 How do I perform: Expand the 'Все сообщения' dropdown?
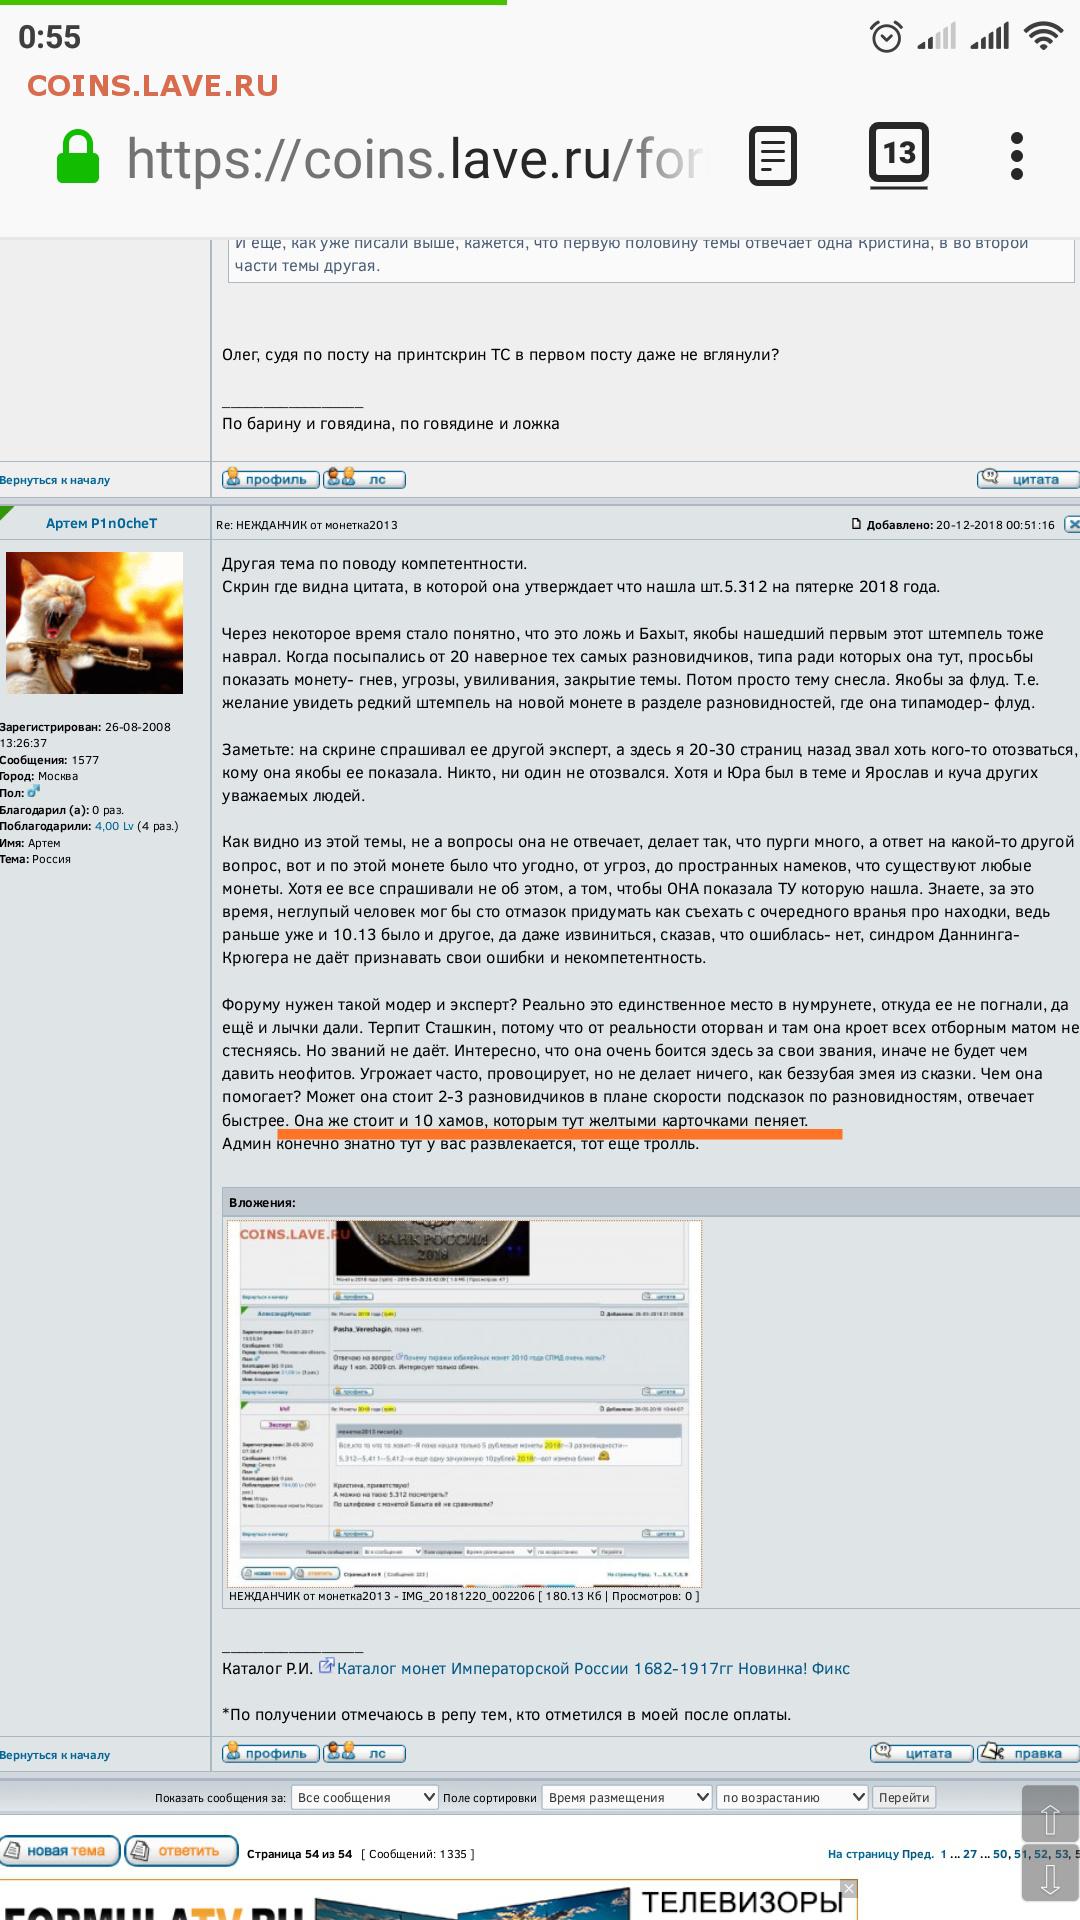coord(364,1797)
